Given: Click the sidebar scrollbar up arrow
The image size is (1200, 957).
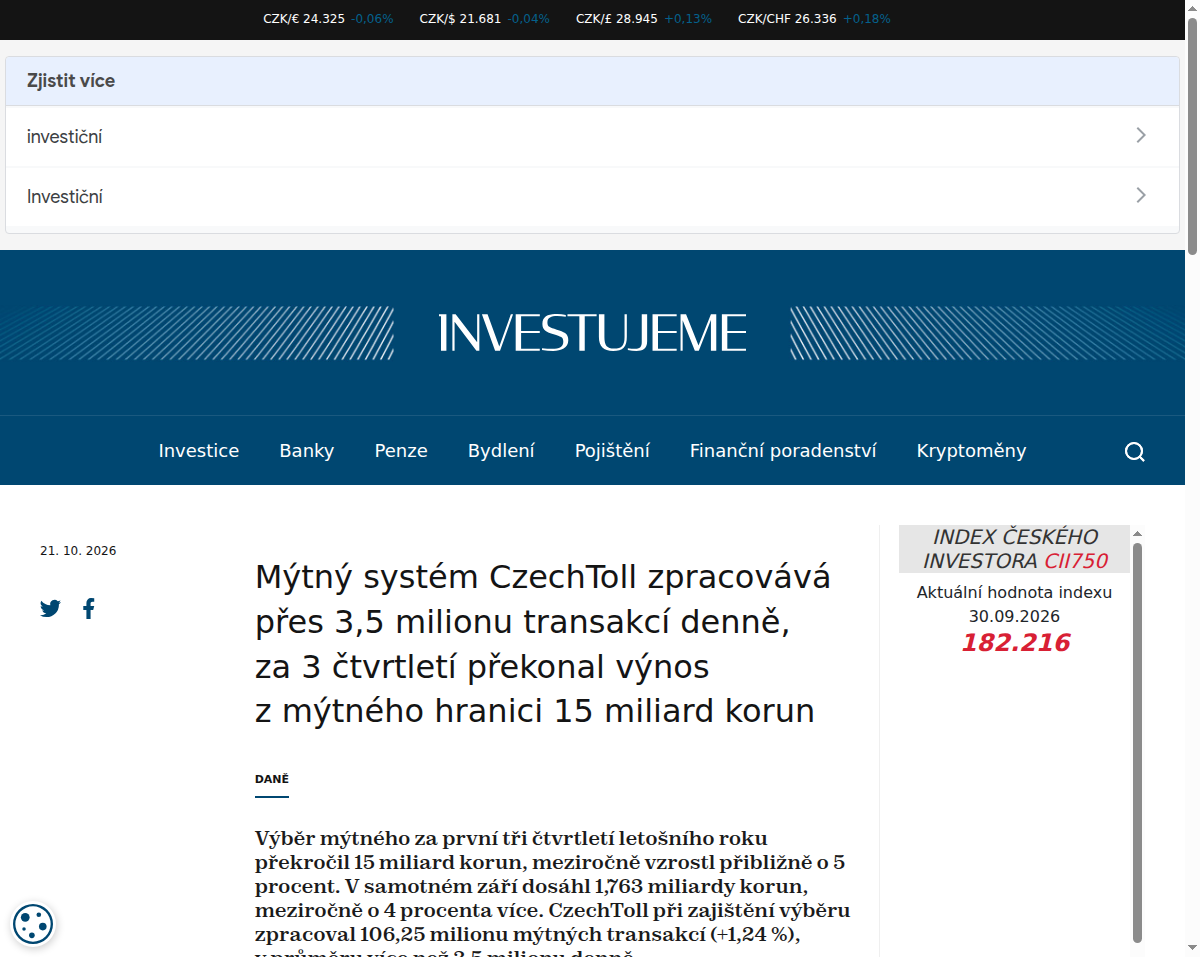Looking at the screenshot, I should (1137, 533).
